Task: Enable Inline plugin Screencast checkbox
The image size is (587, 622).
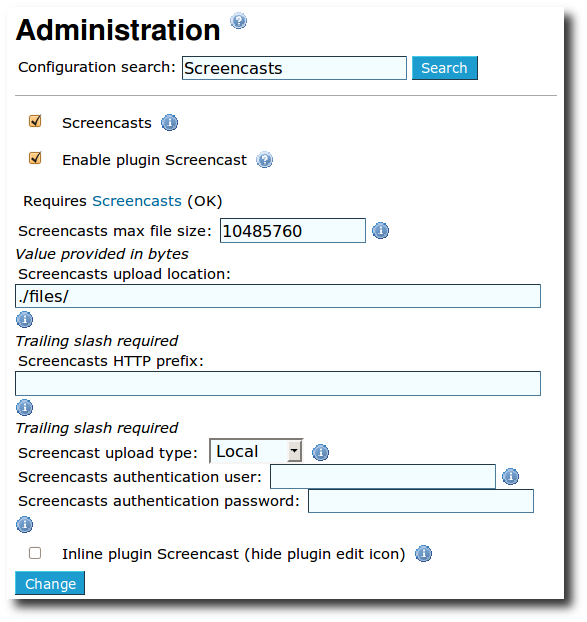Action: tap(35, 553)
